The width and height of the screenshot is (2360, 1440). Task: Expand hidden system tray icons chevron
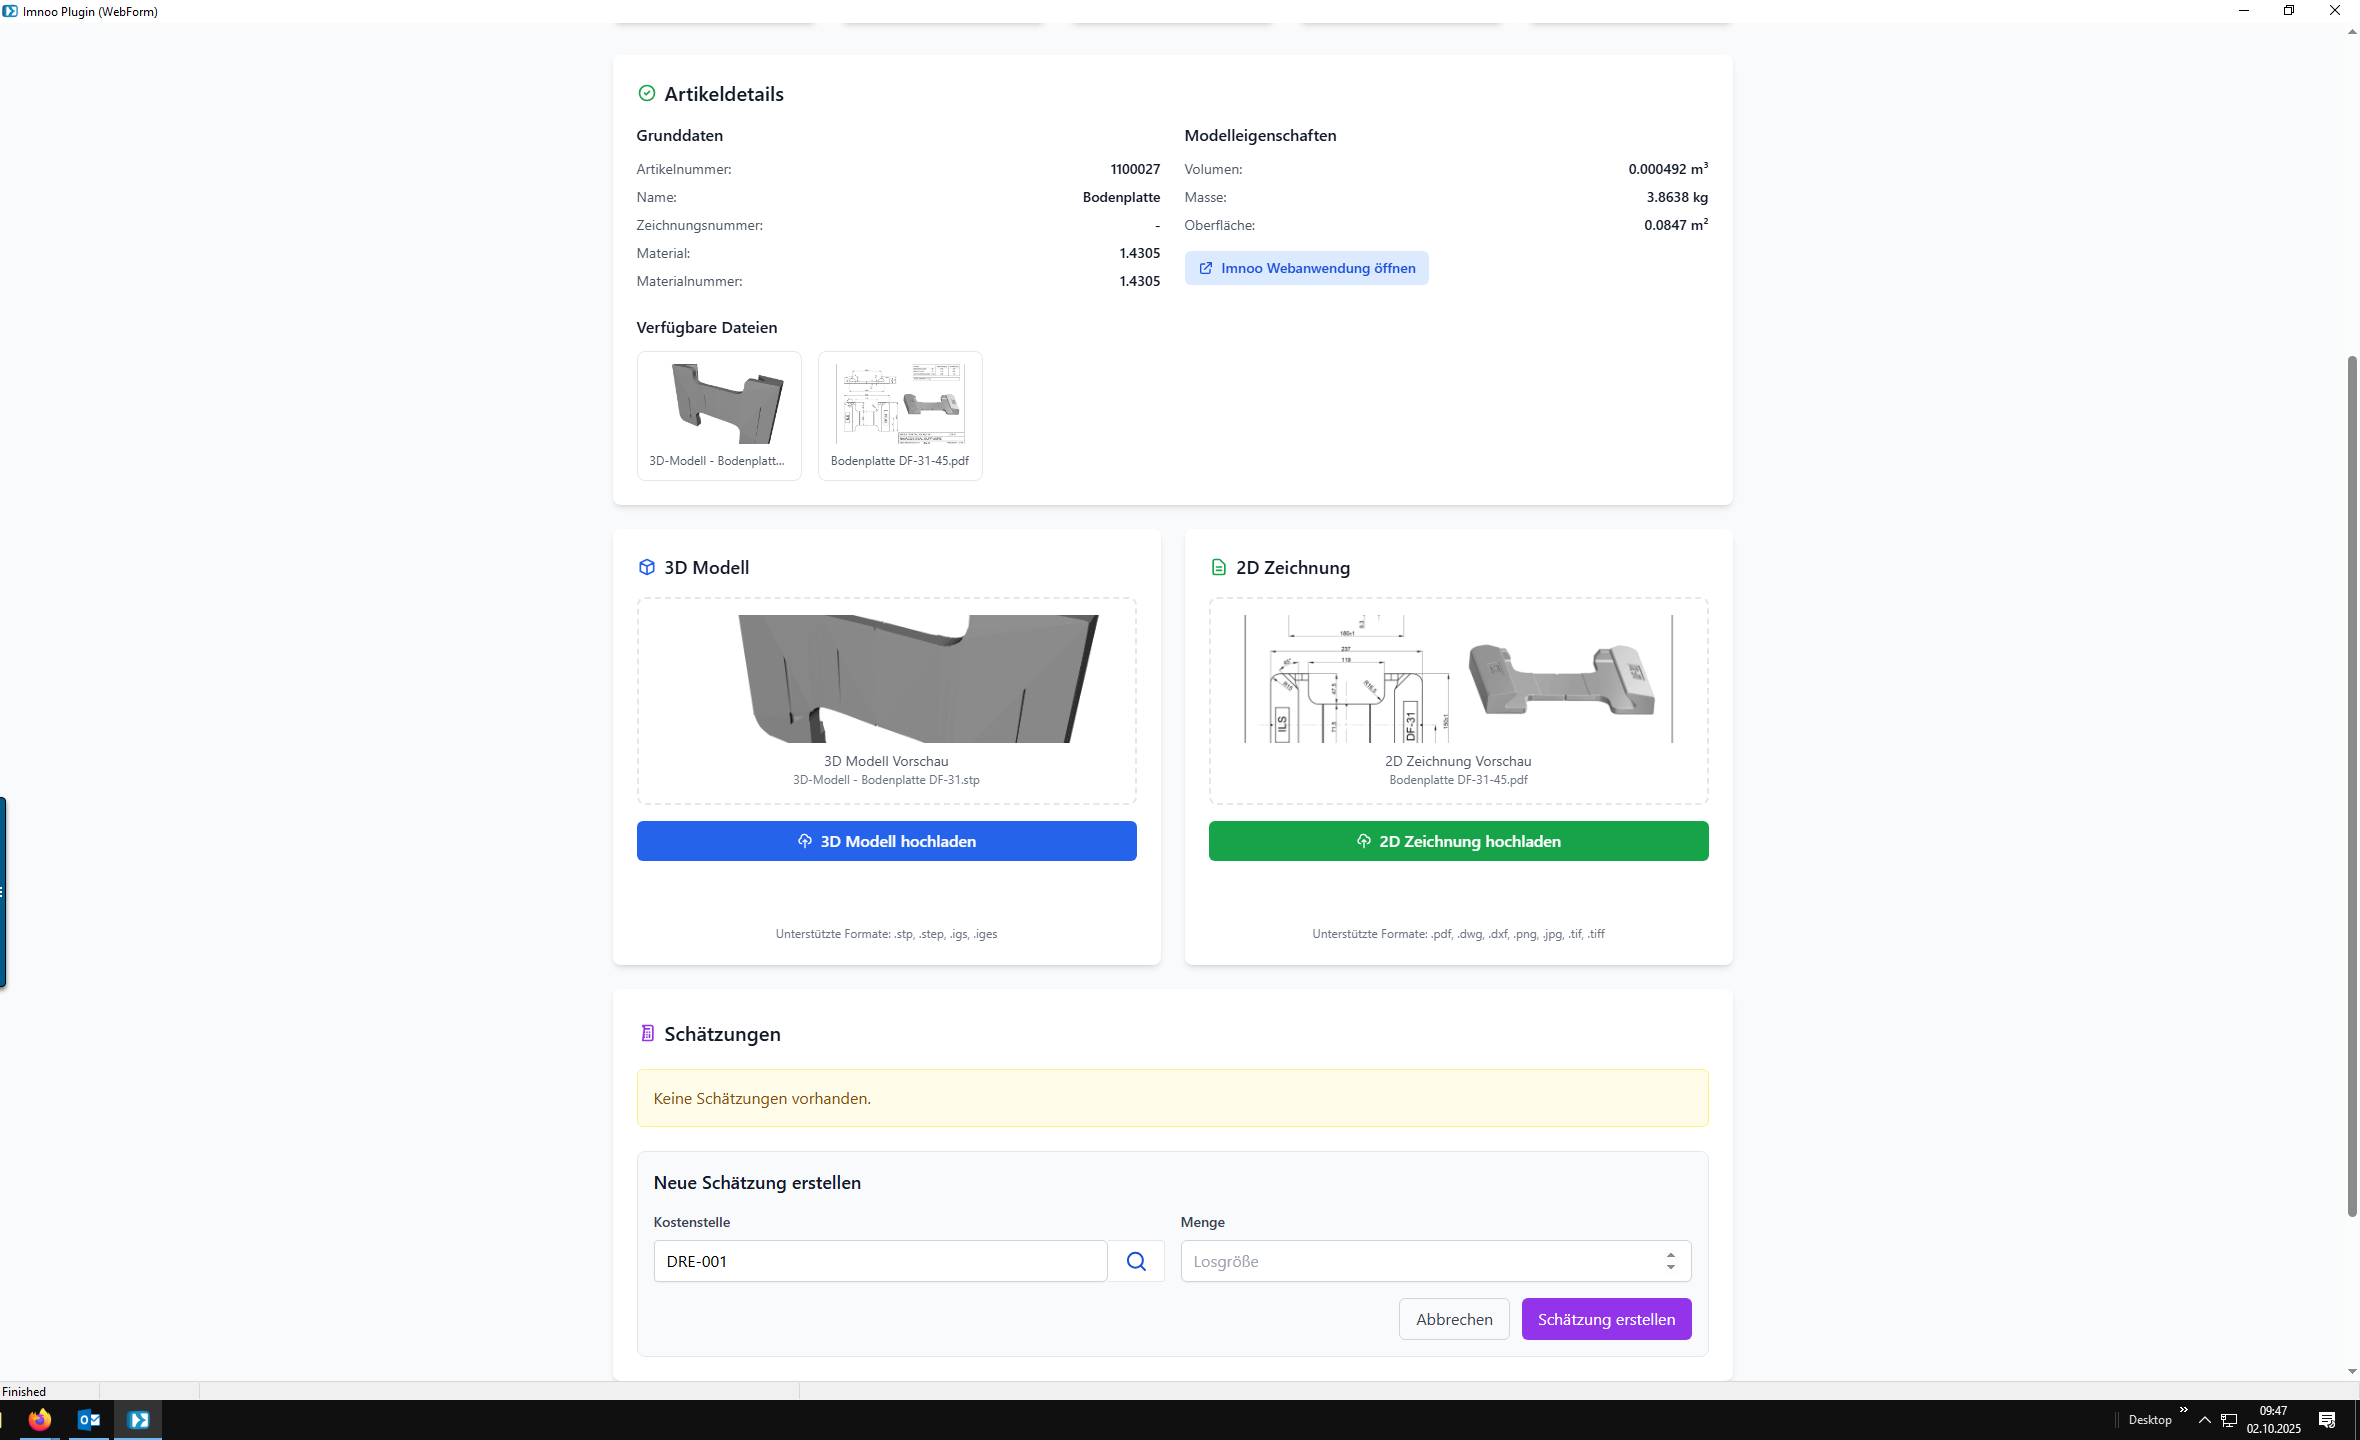click(2204, 1419)
